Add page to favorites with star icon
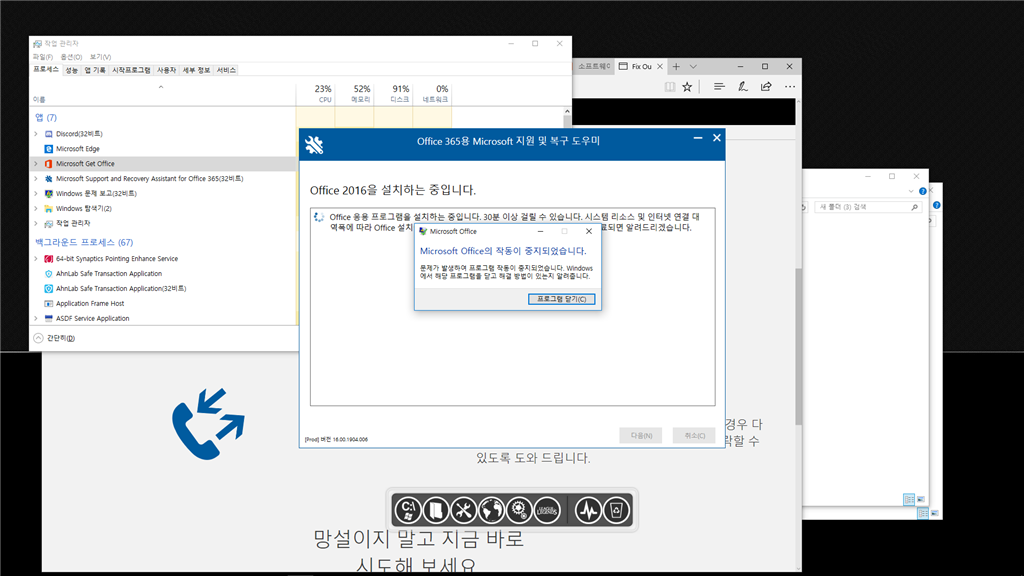1024x576 pixels. click(687, 86)
